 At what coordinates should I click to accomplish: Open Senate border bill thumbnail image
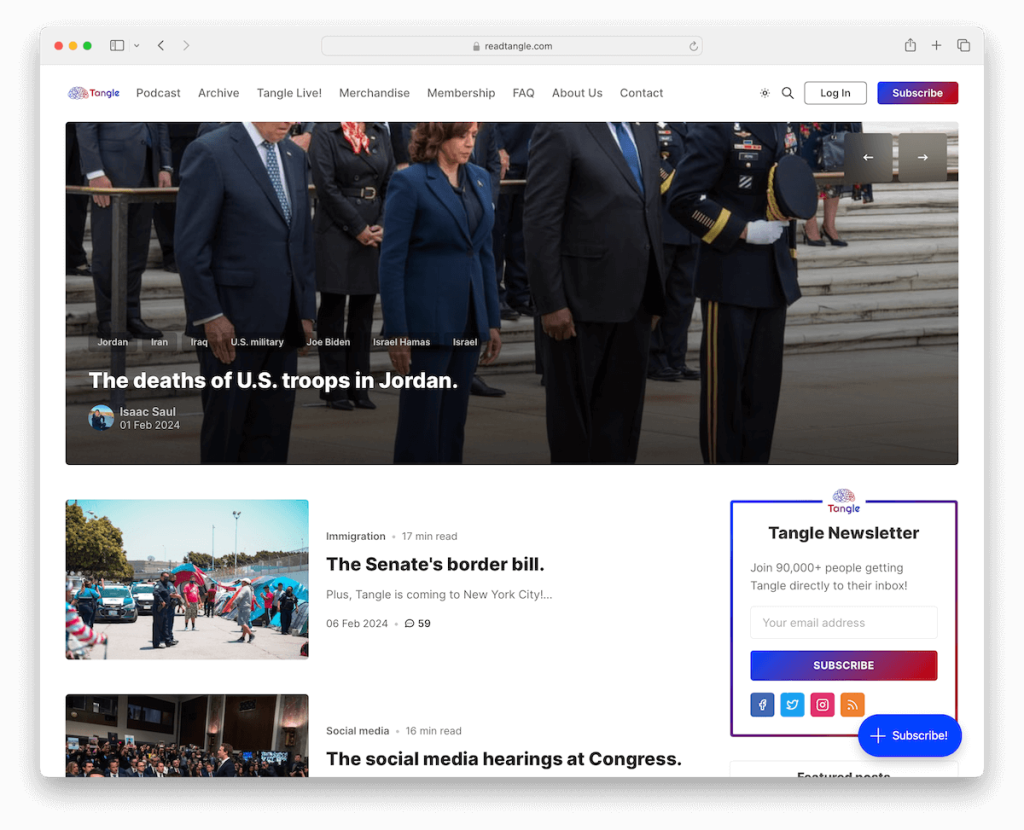click(187, 579)
